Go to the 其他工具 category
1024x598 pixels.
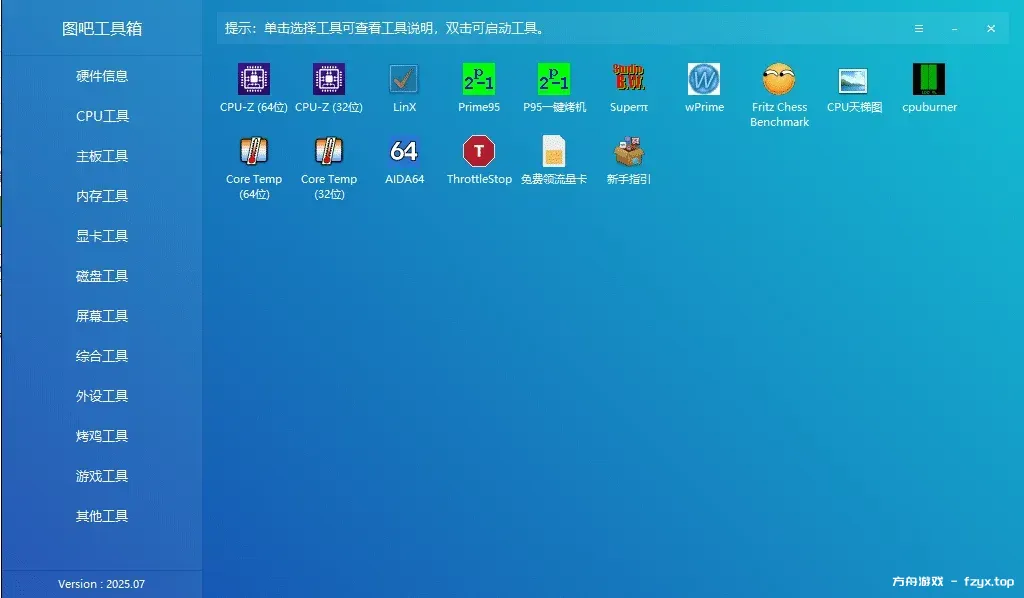[102, 516]
